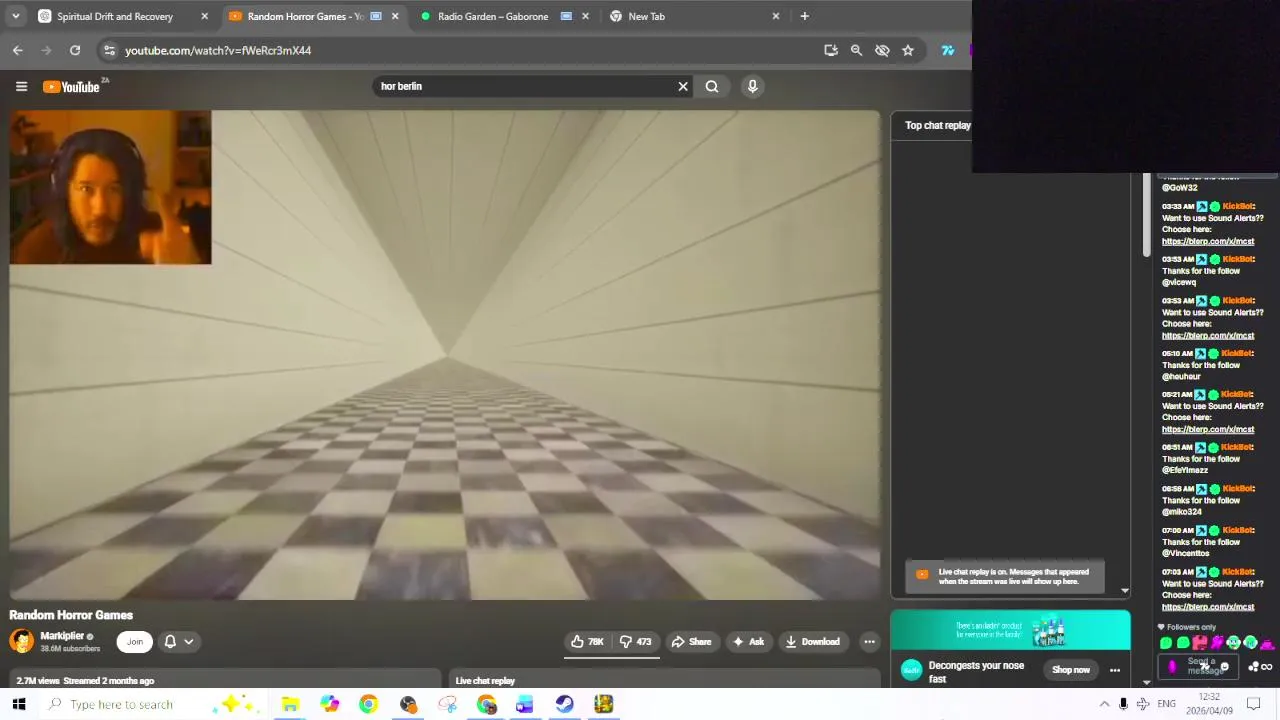Click the Join membership button
The height and width of the screenshot is (720, 1280).
[135, 642]
